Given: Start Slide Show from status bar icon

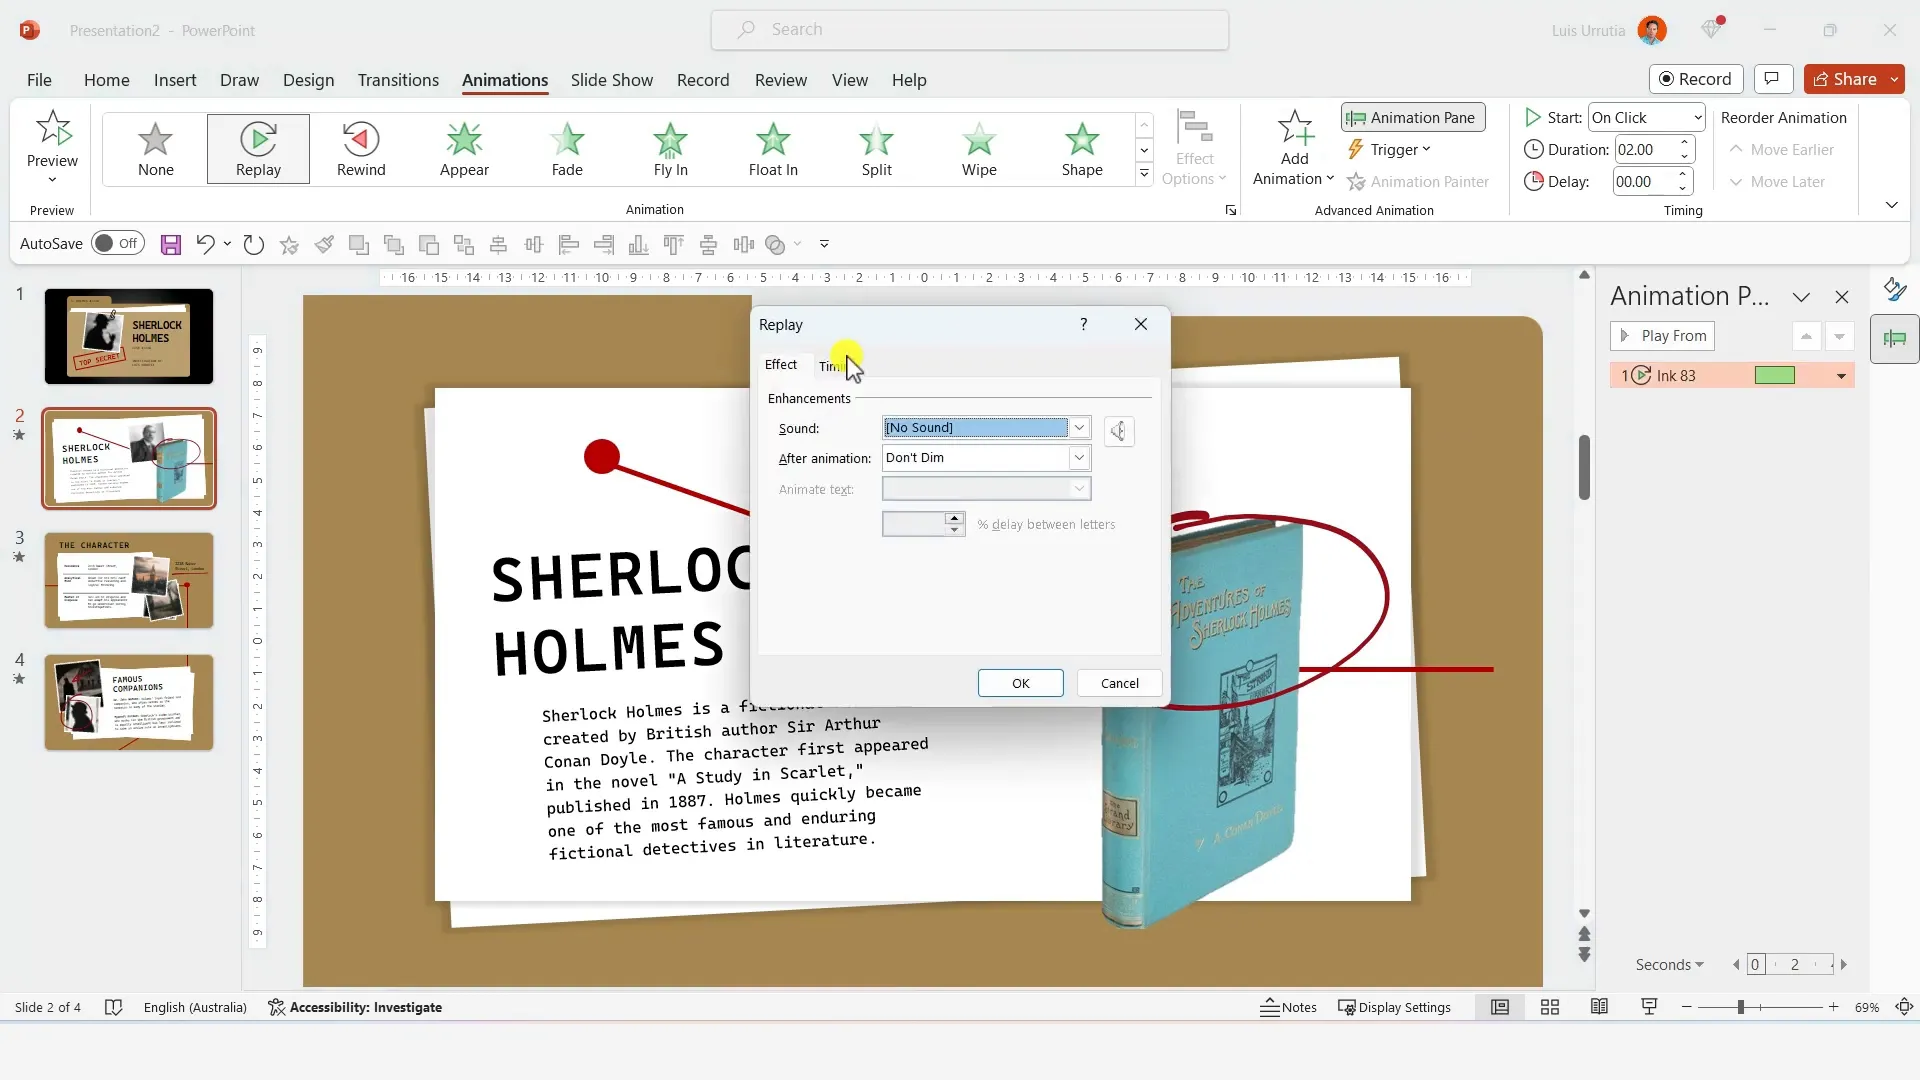Looking at the screenshot, I should pos(1649,1007).
